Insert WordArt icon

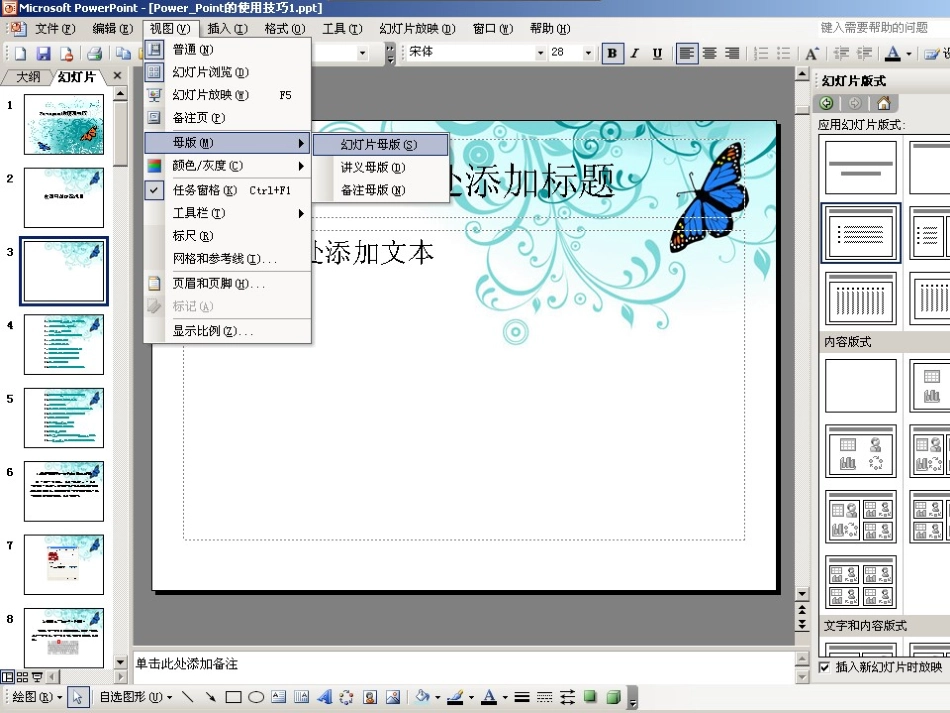(325, 697)
